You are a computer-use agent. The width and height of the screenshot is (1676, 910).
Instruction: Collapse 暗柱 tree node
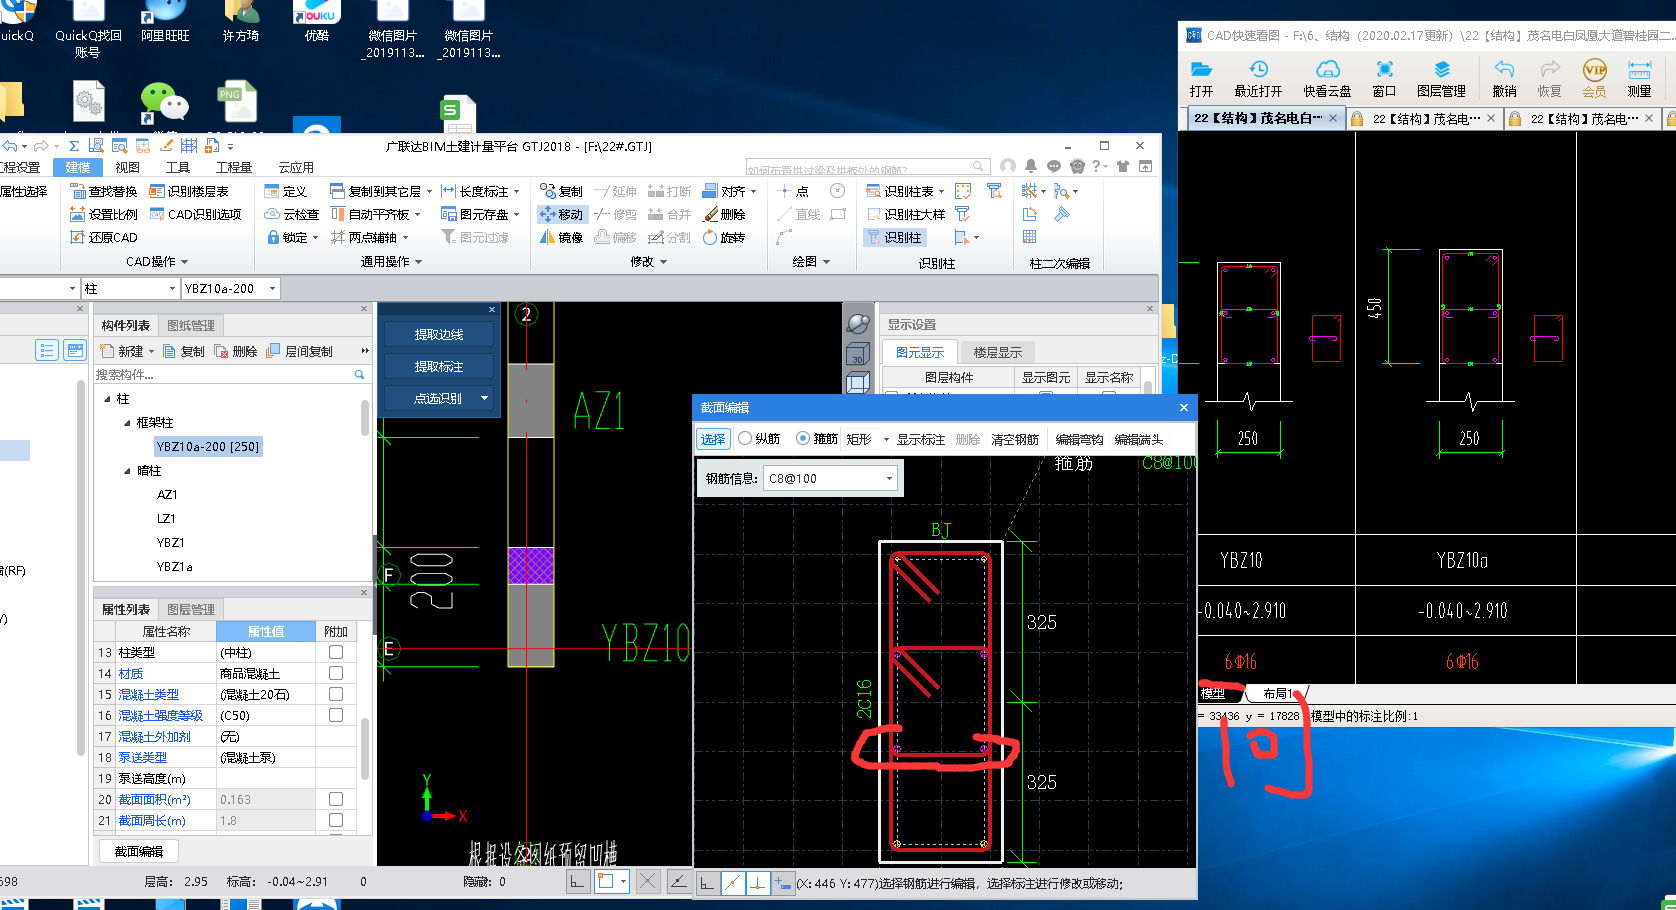point(127,471)
